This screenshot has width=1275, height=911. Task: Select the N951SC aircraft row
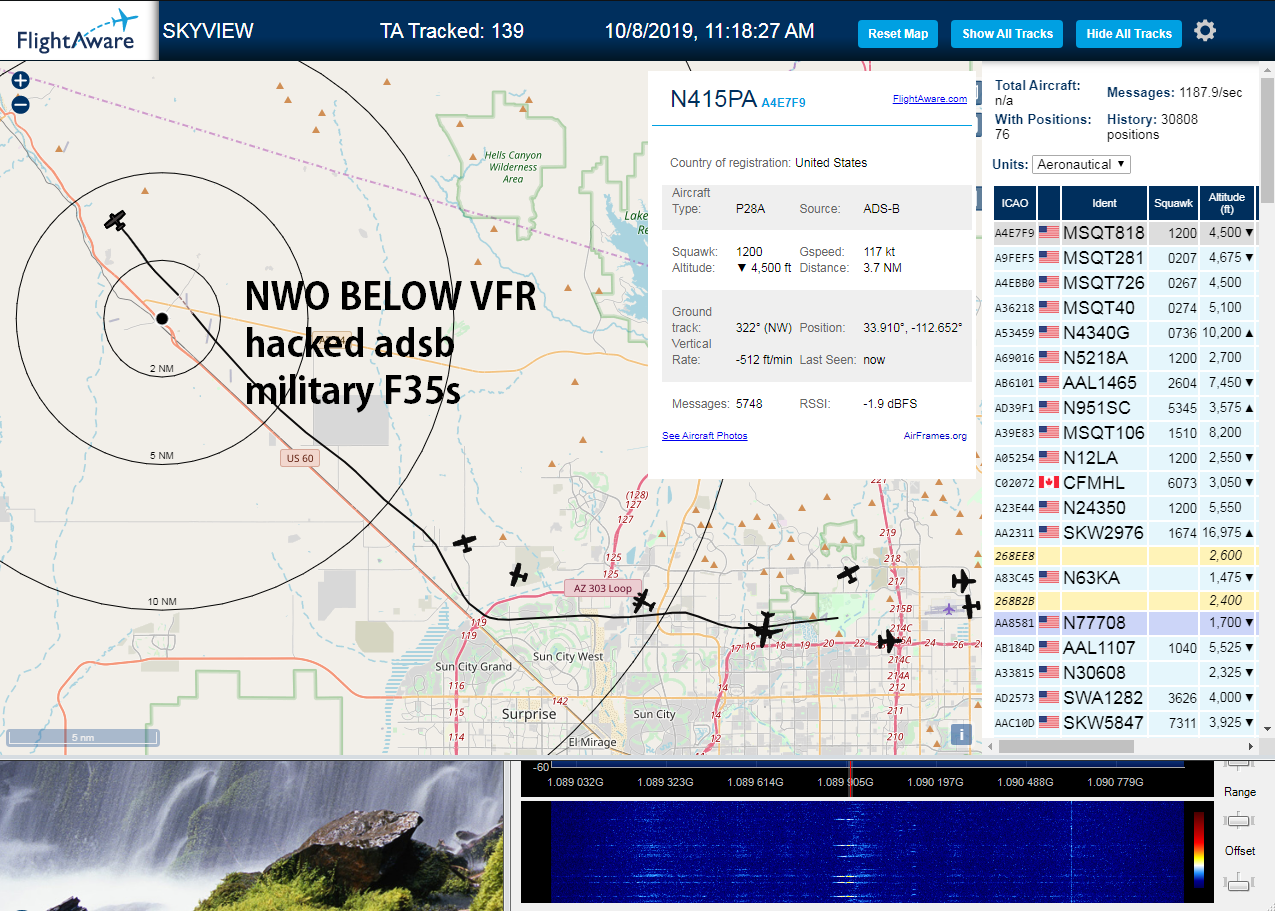click(1124, 408)
